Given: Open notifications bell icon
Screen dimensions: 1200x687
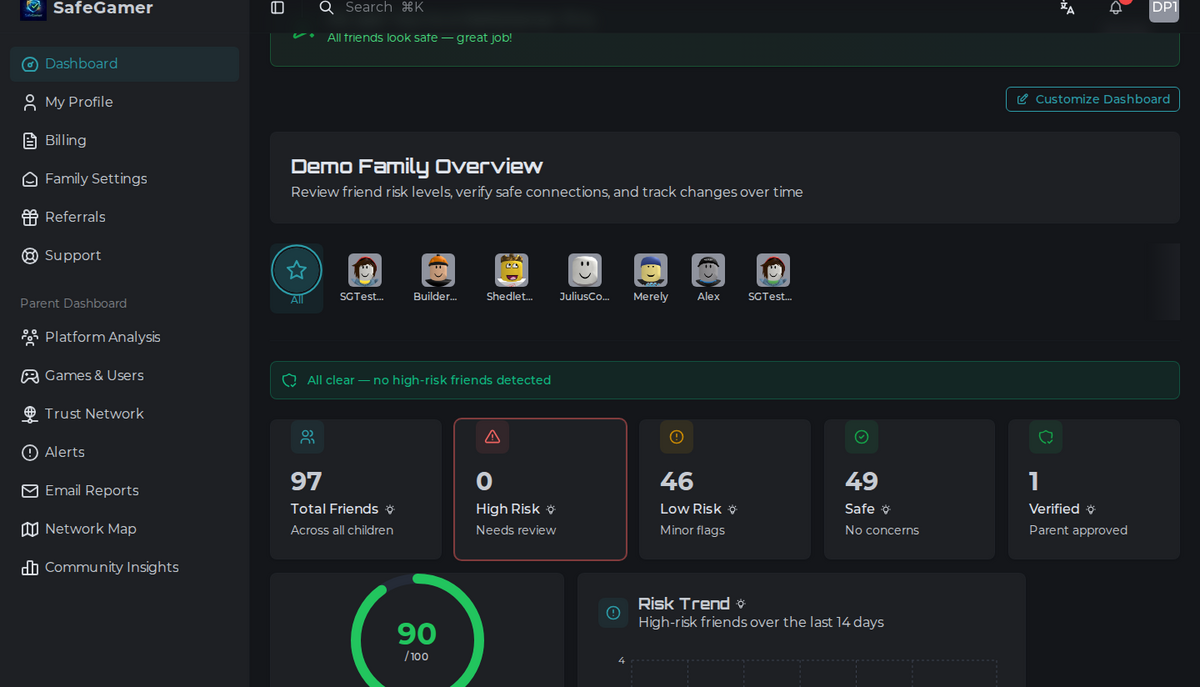Looking at the screenshot, I should click(1116, 8).
